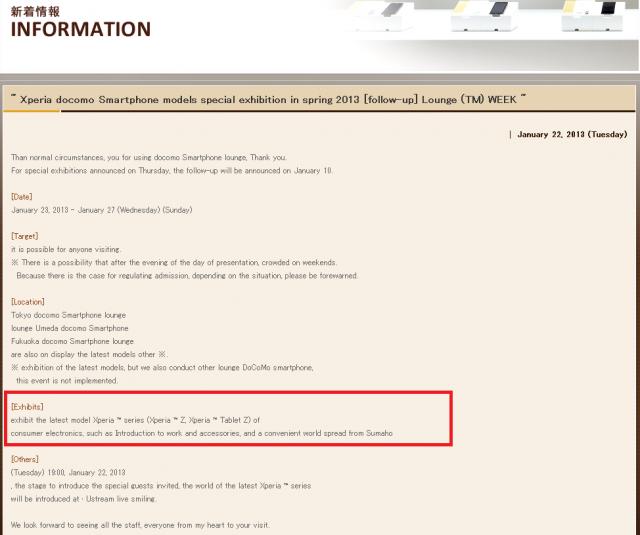Click the 19:00 January 22 stage time
The width and height of the screenshot is (640, 535).
pos(68,472)
